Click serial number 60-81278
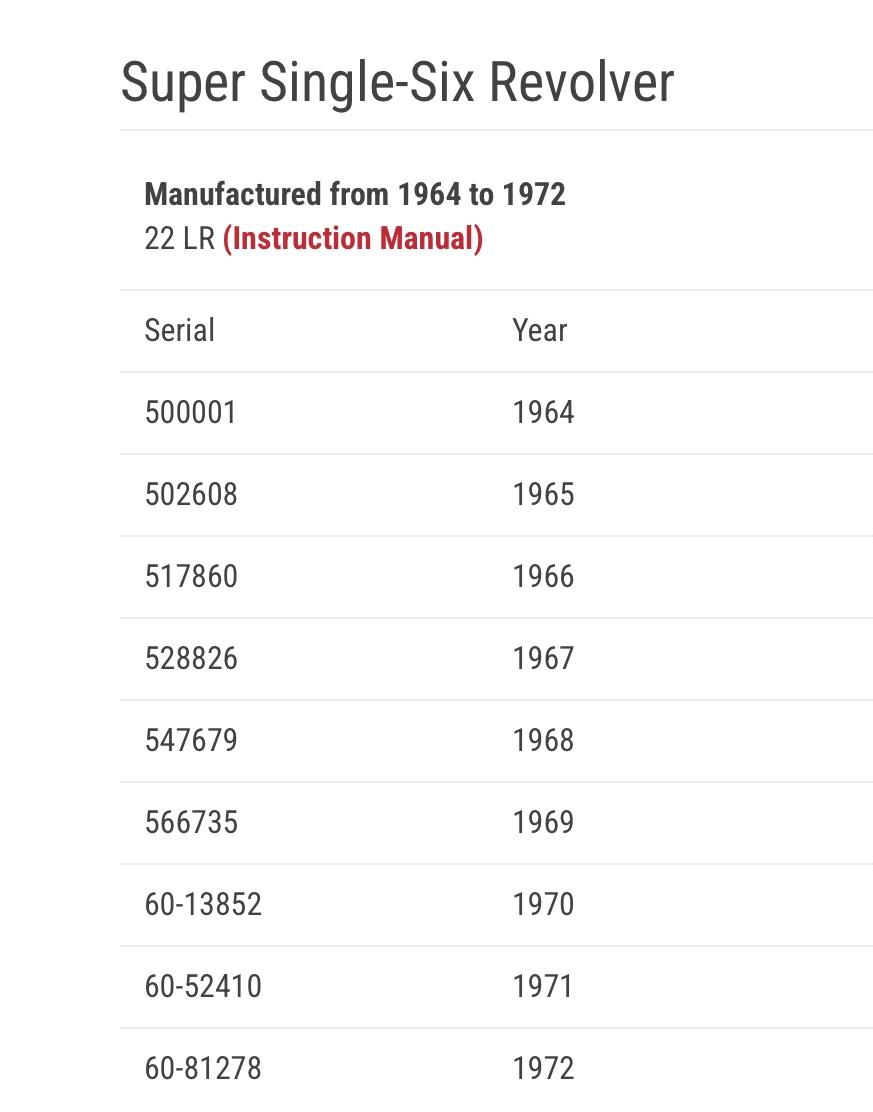The width and height of the screenshot is (873, 1112). [203, 1068]
